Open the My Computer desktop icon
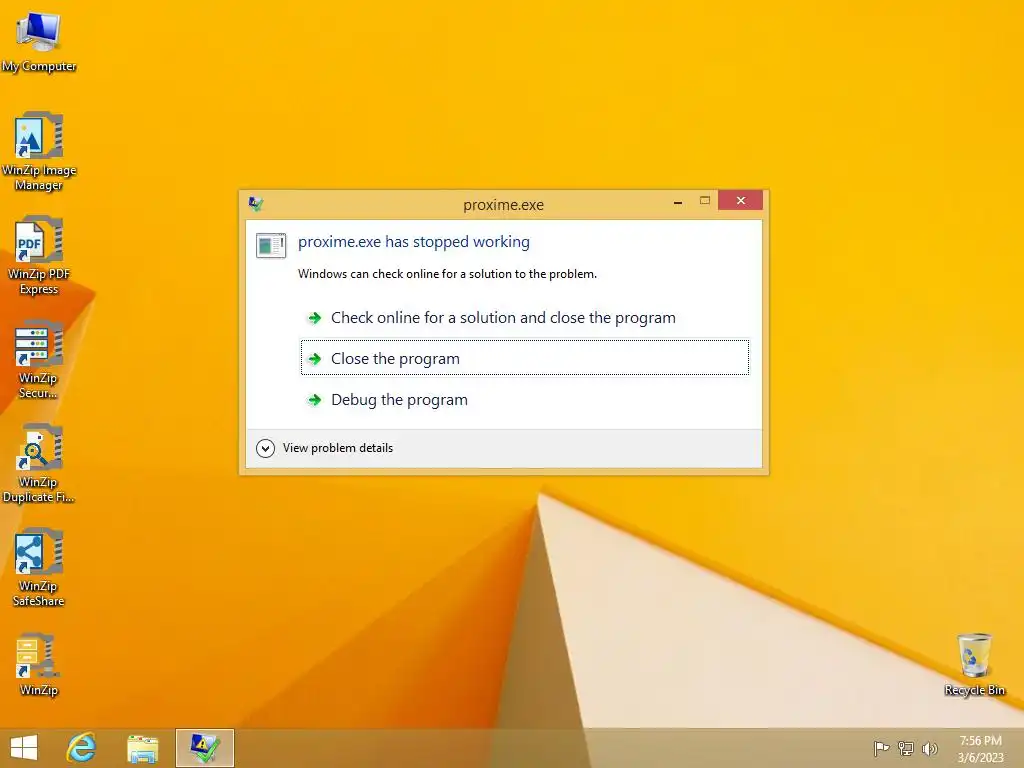Viewport: 1024px width, 768px height. (x=39, y=42)
